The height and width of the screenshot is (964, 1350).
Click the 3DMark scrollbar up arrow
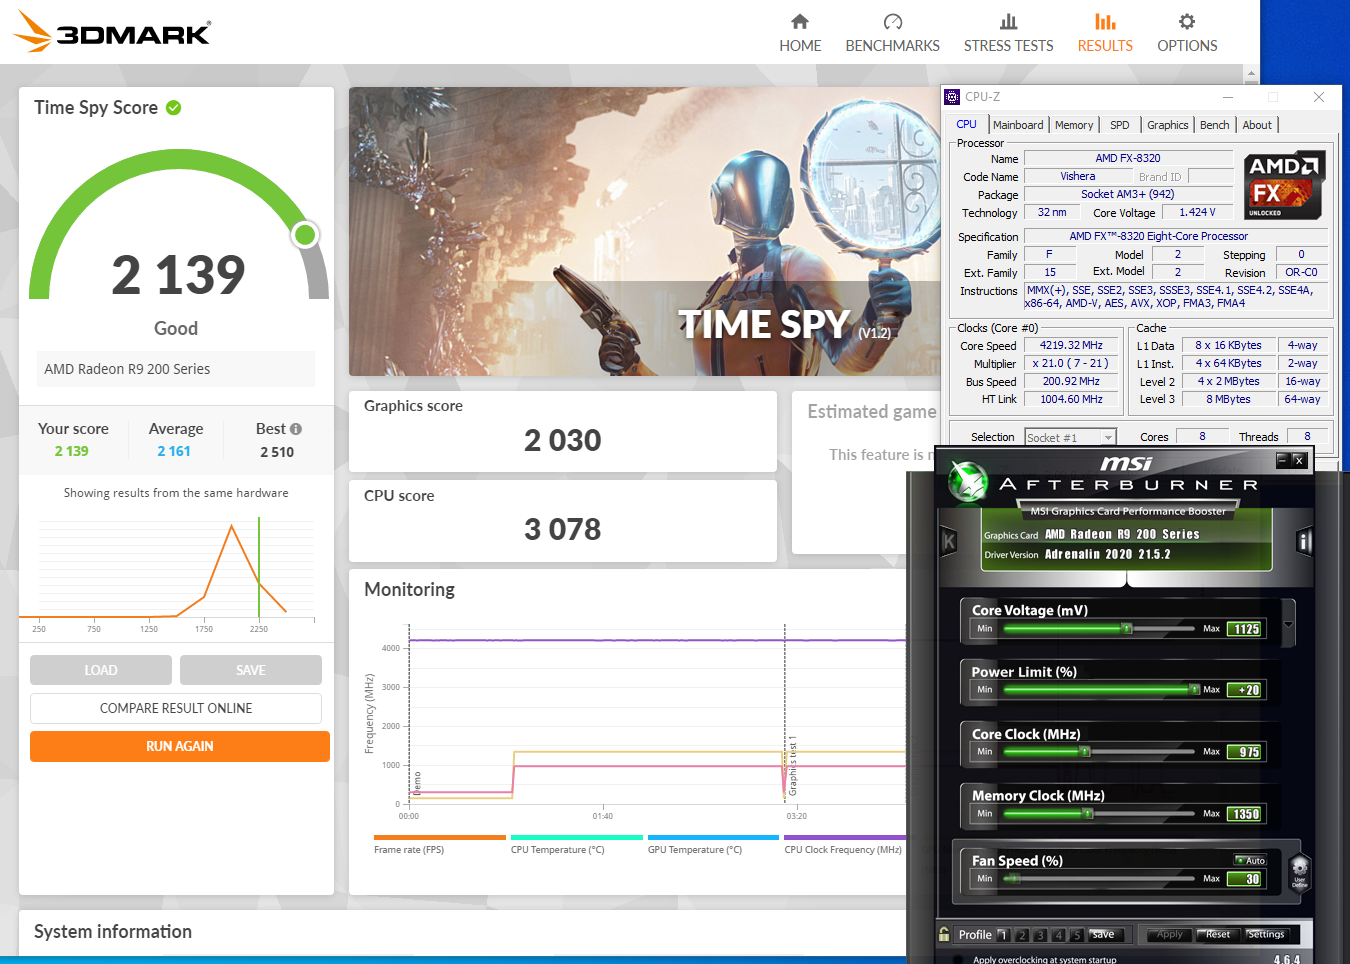[x=1251, y=74]
